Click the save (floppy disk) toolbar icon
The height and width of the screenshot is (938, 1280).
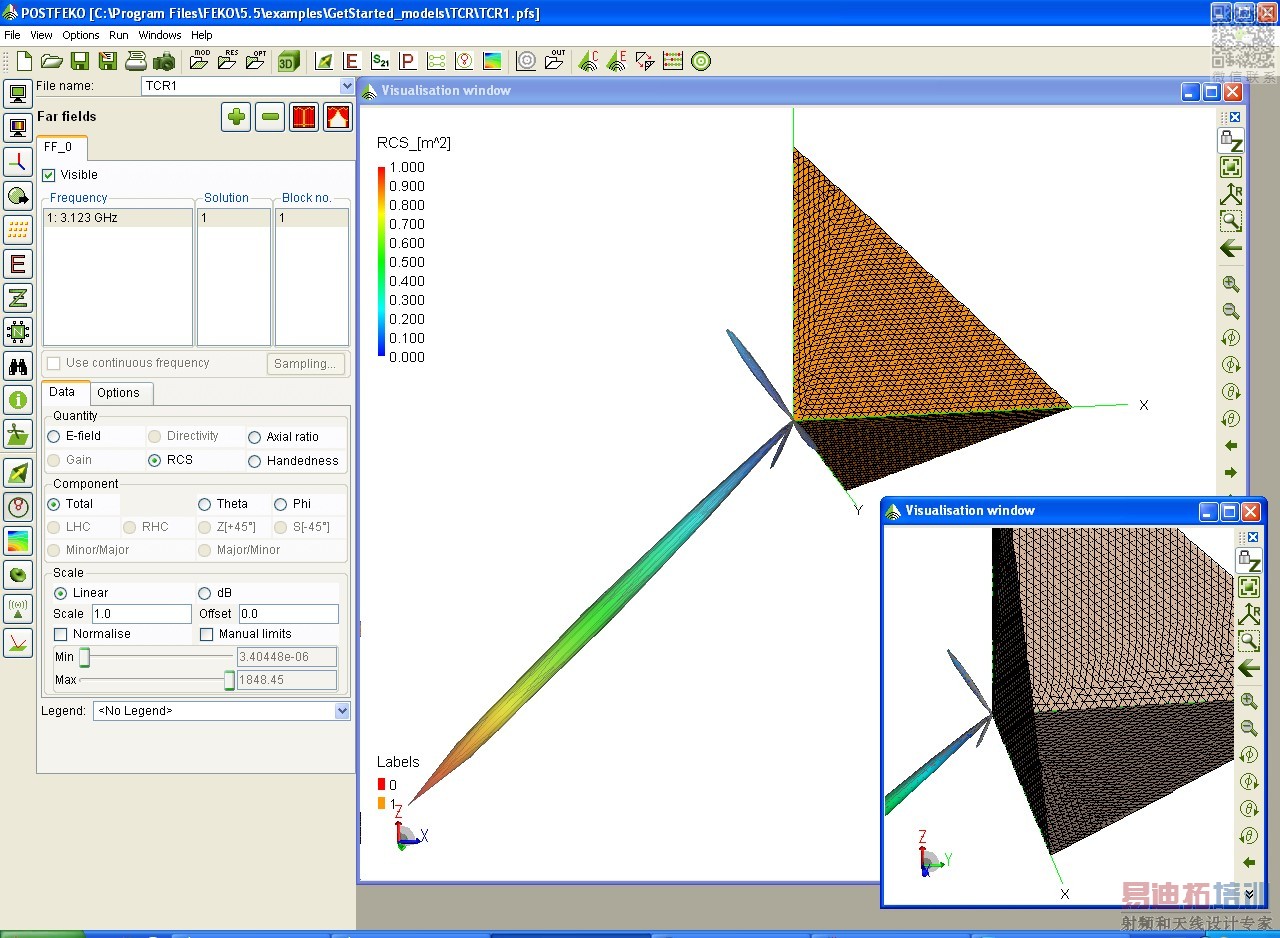[80, 61]
